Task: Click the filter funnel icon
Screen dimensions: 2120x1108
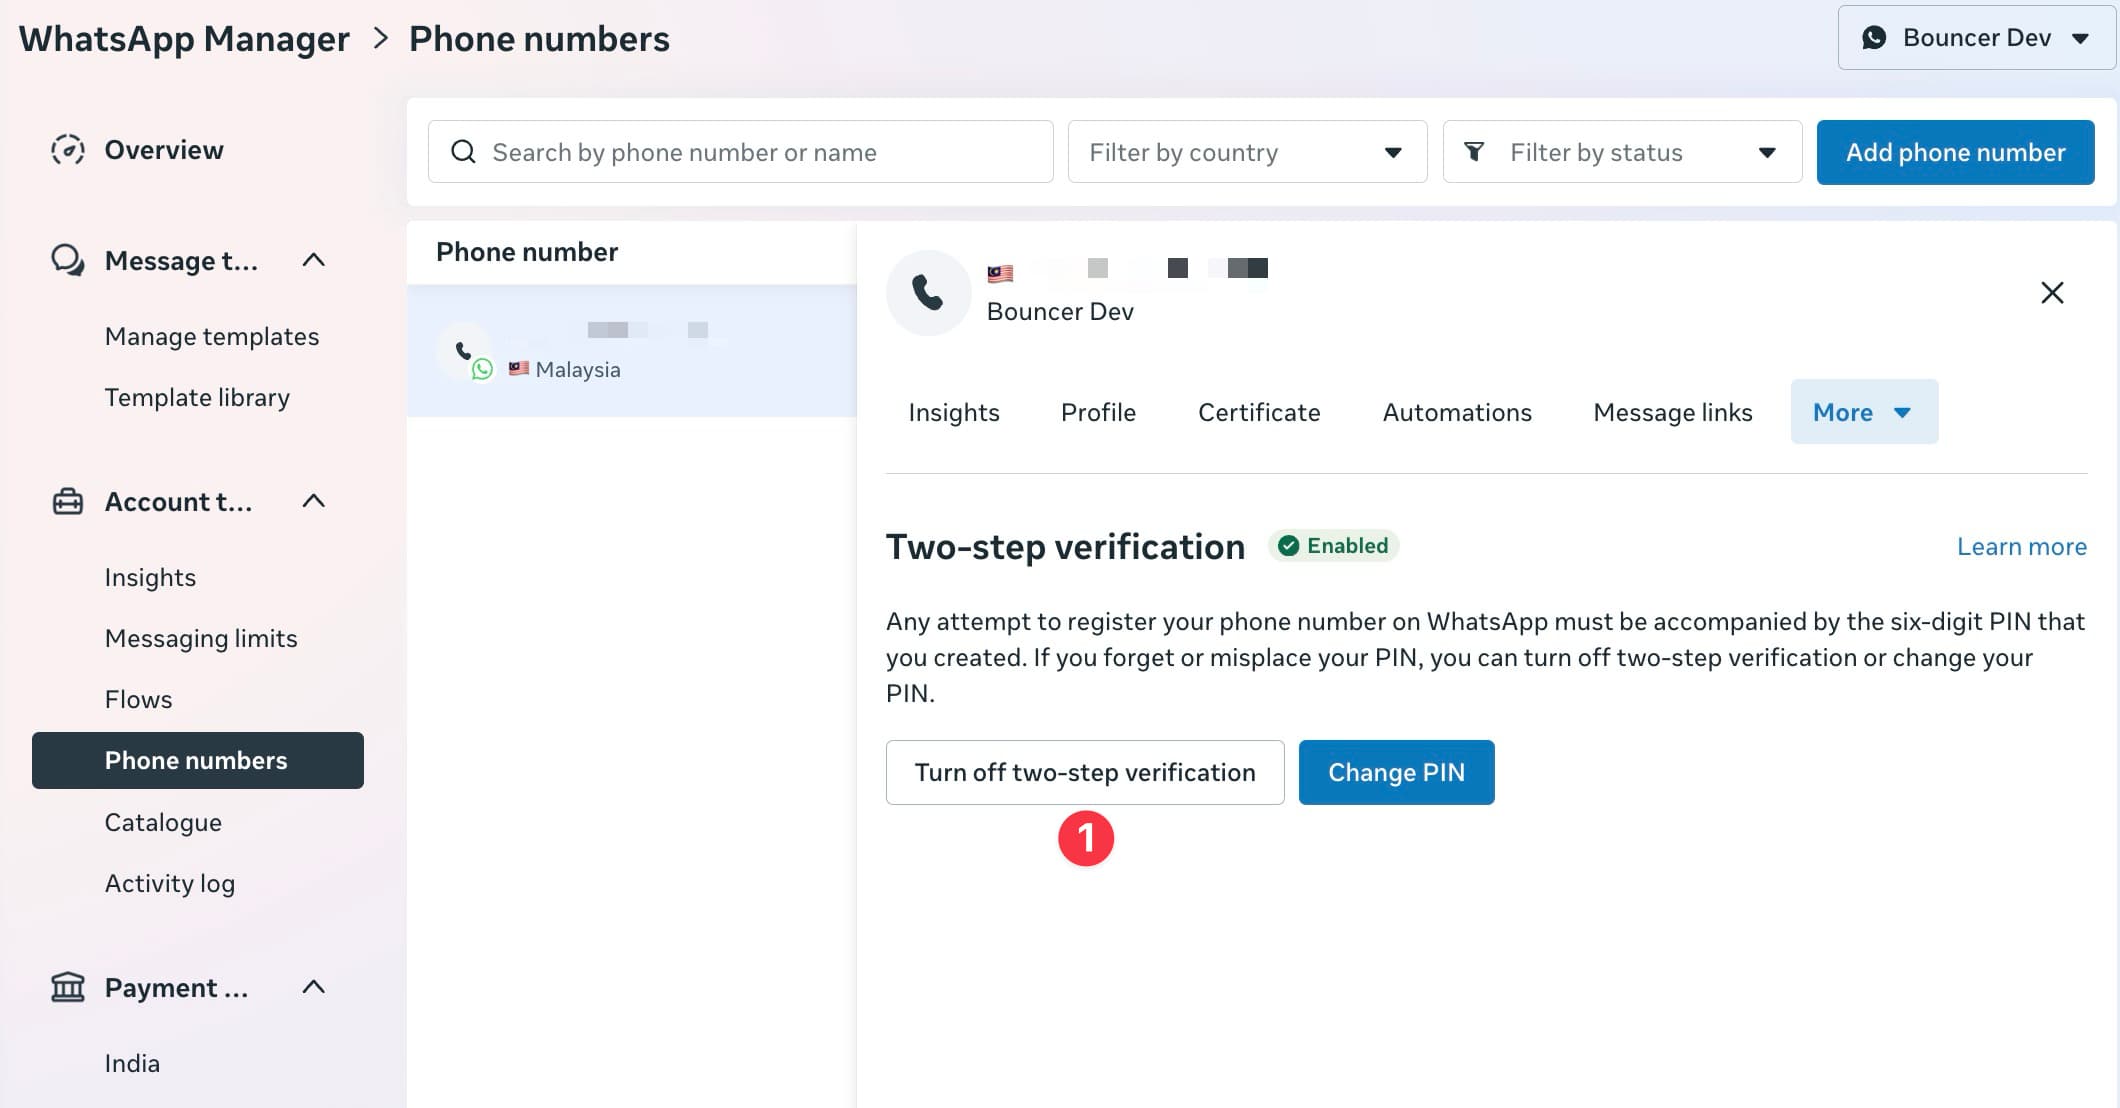Action: pos(1474,152)
